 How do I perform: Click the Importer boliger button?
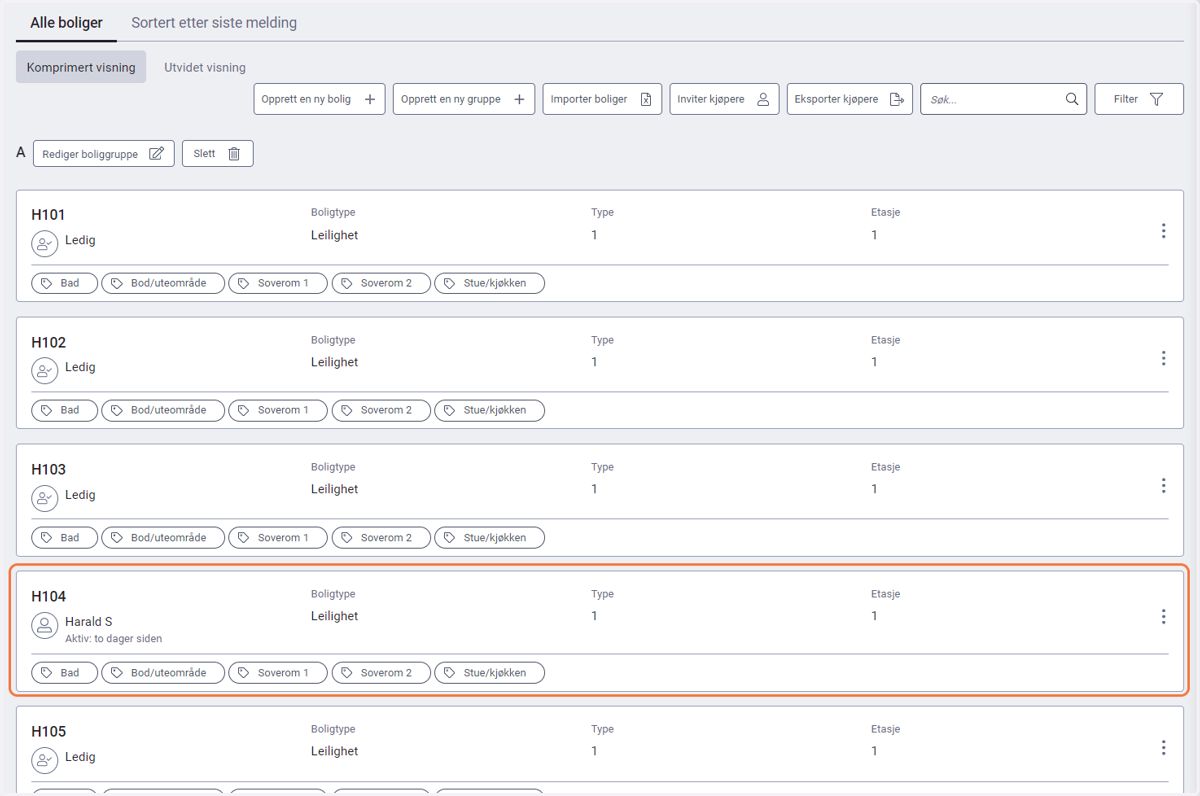tap(602, 99)
